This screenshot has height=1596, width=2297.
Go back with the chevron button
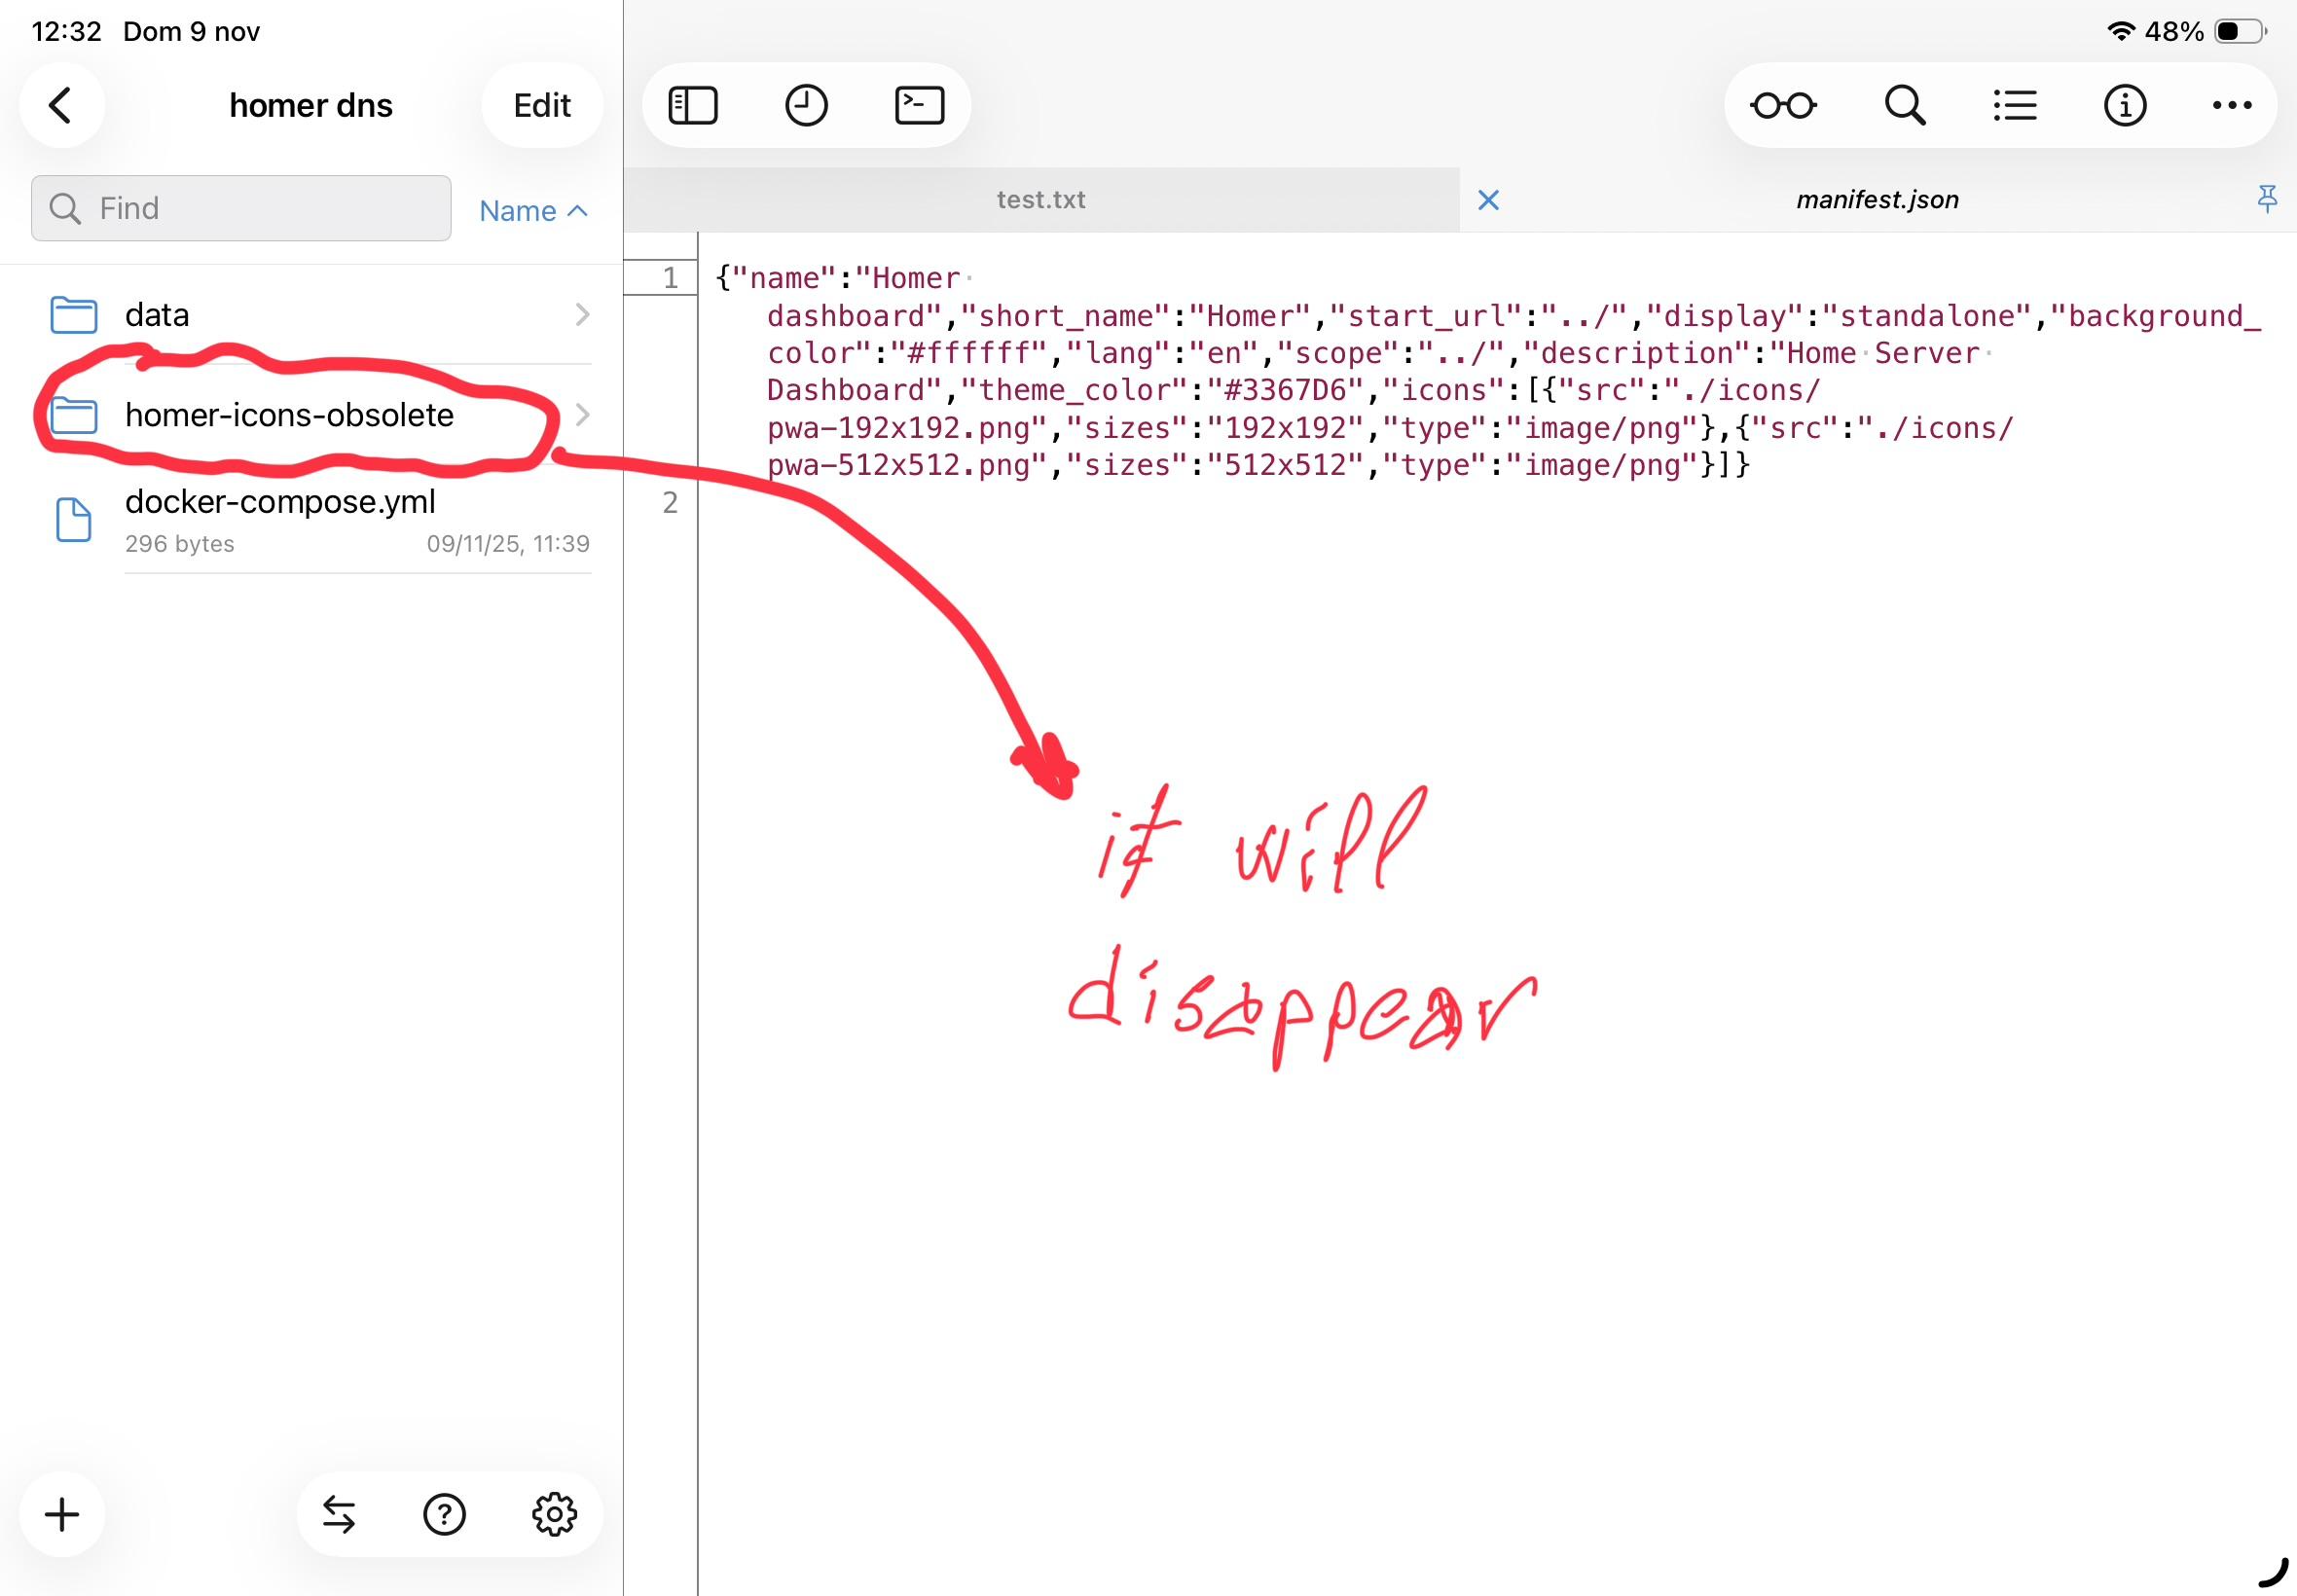(61, 105)
